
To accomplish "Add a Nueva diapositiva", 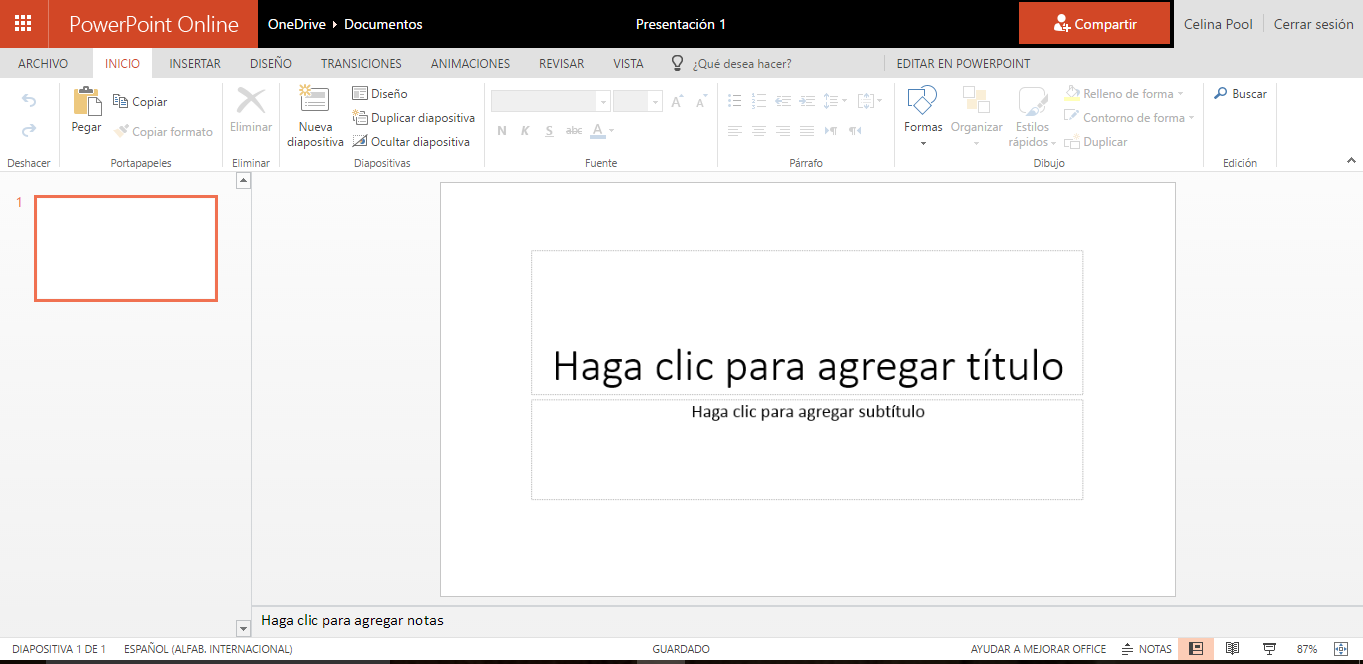I will point(315,117).
